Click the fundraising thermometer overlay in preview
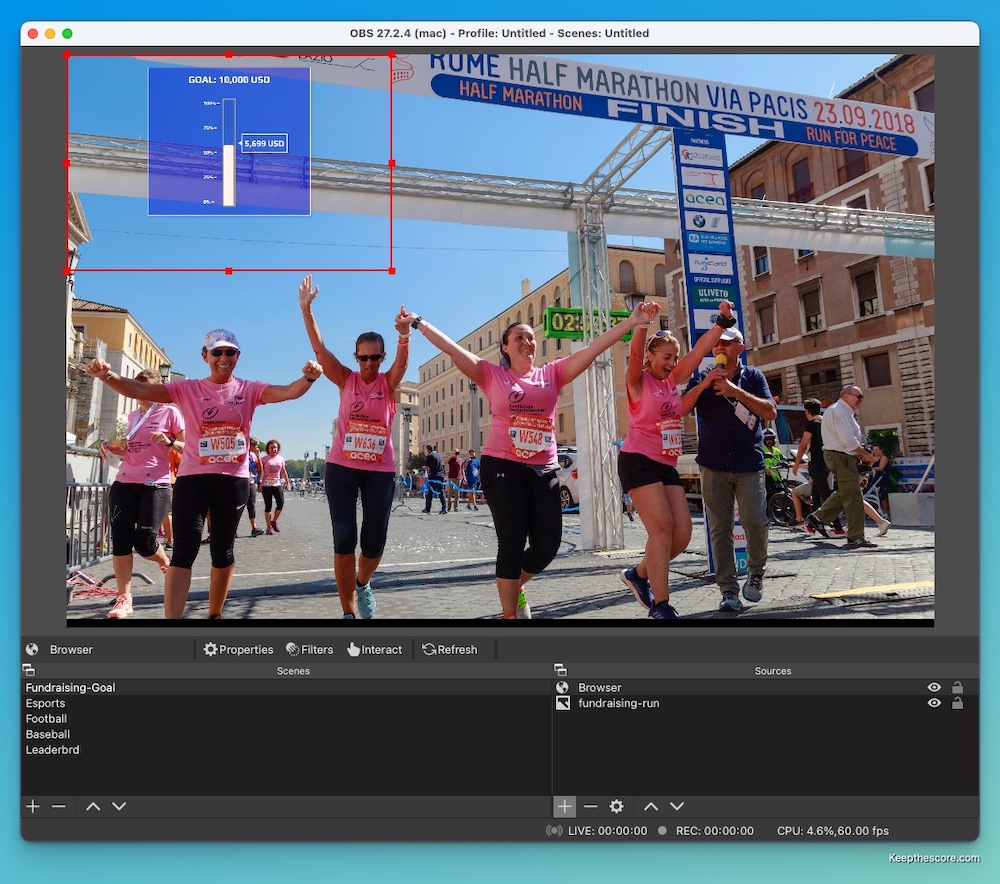 230,142
